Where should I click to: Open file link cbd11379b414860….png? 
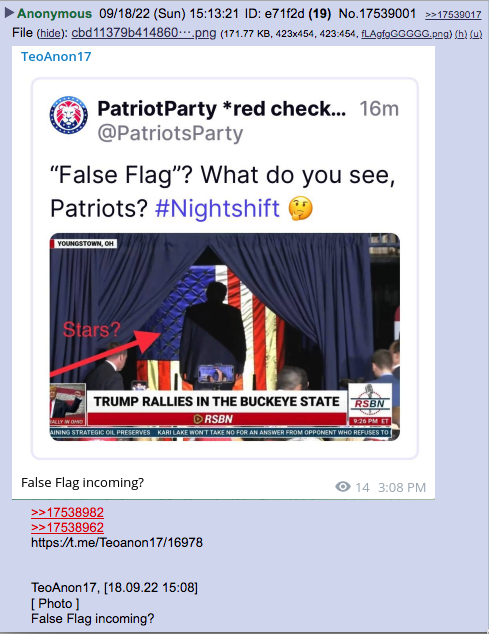pyautogui.click(x=144, y=32)
